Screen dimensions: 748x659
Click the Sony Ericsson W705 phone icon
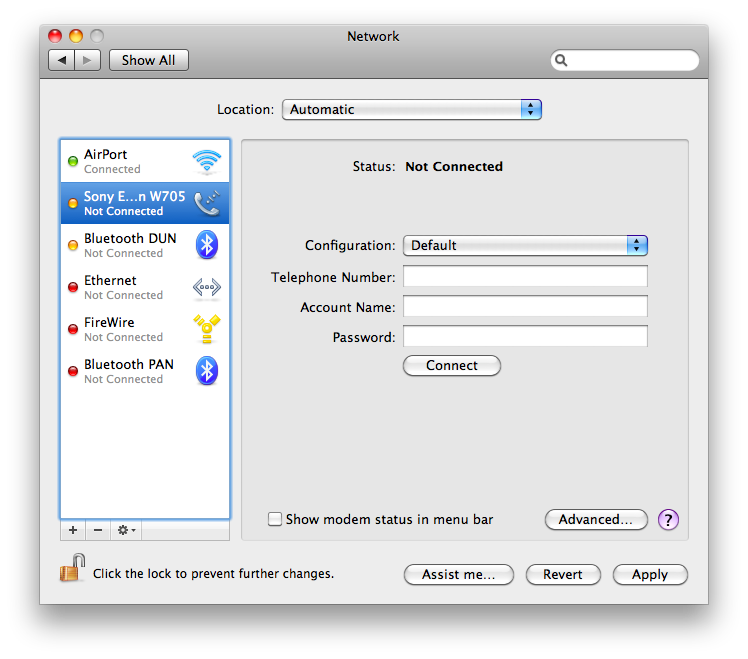[x=207, y=203]
